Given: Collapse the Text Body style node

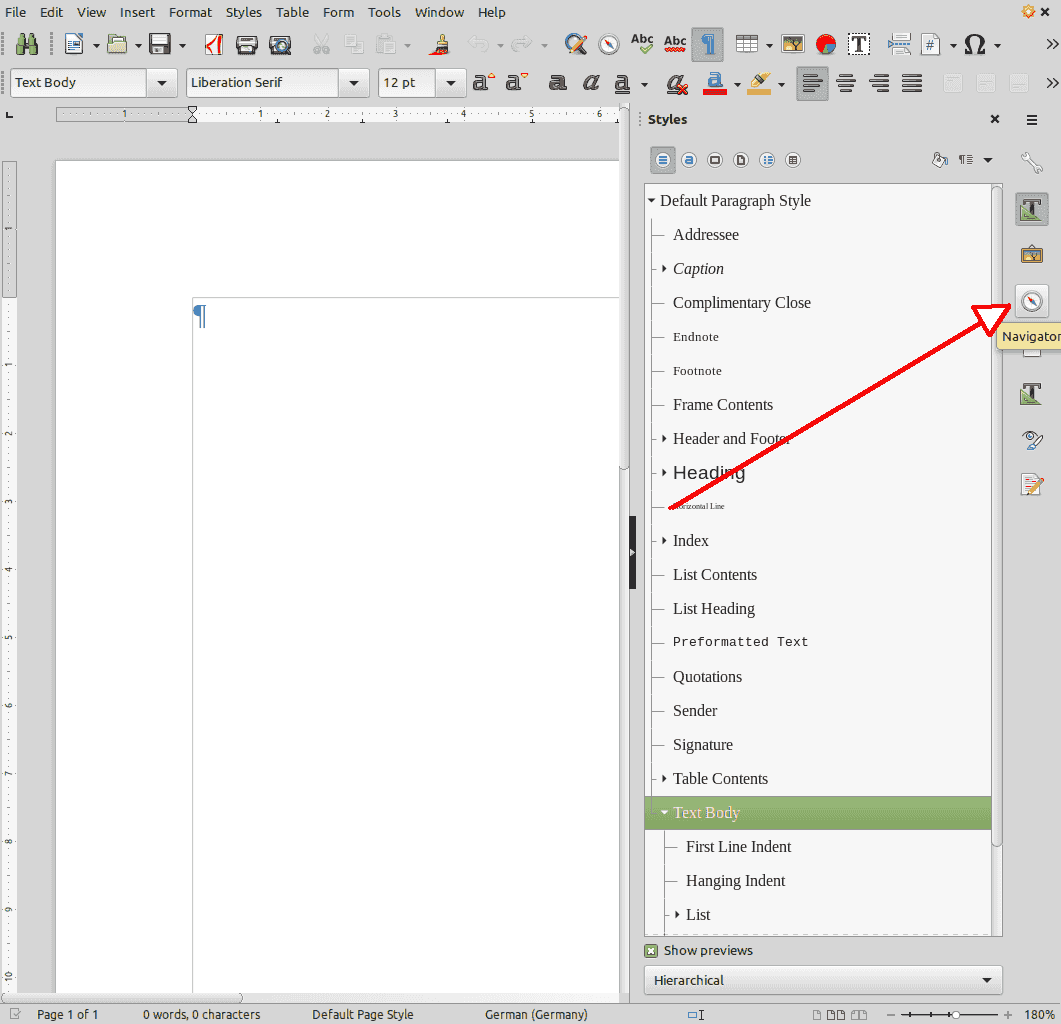Looking at the screenshot, I should (664, 812).
